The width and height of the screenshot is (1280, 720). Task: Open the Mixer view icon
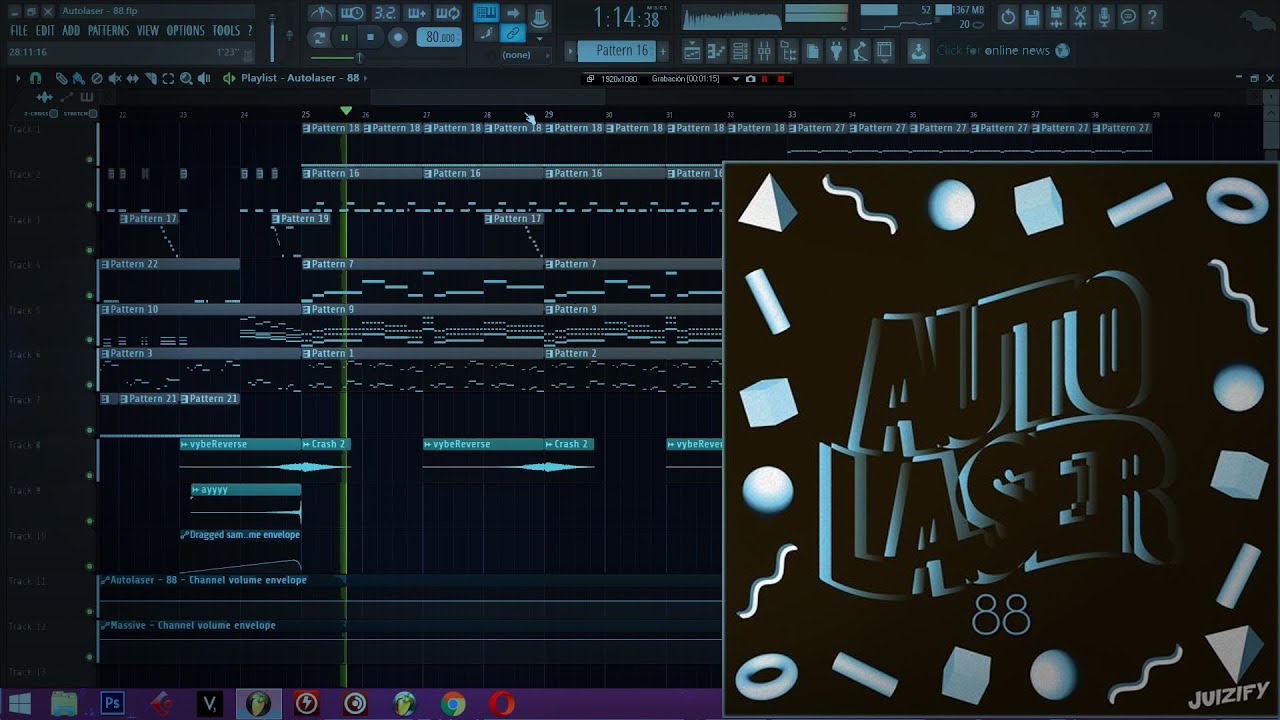pos(764,50)
